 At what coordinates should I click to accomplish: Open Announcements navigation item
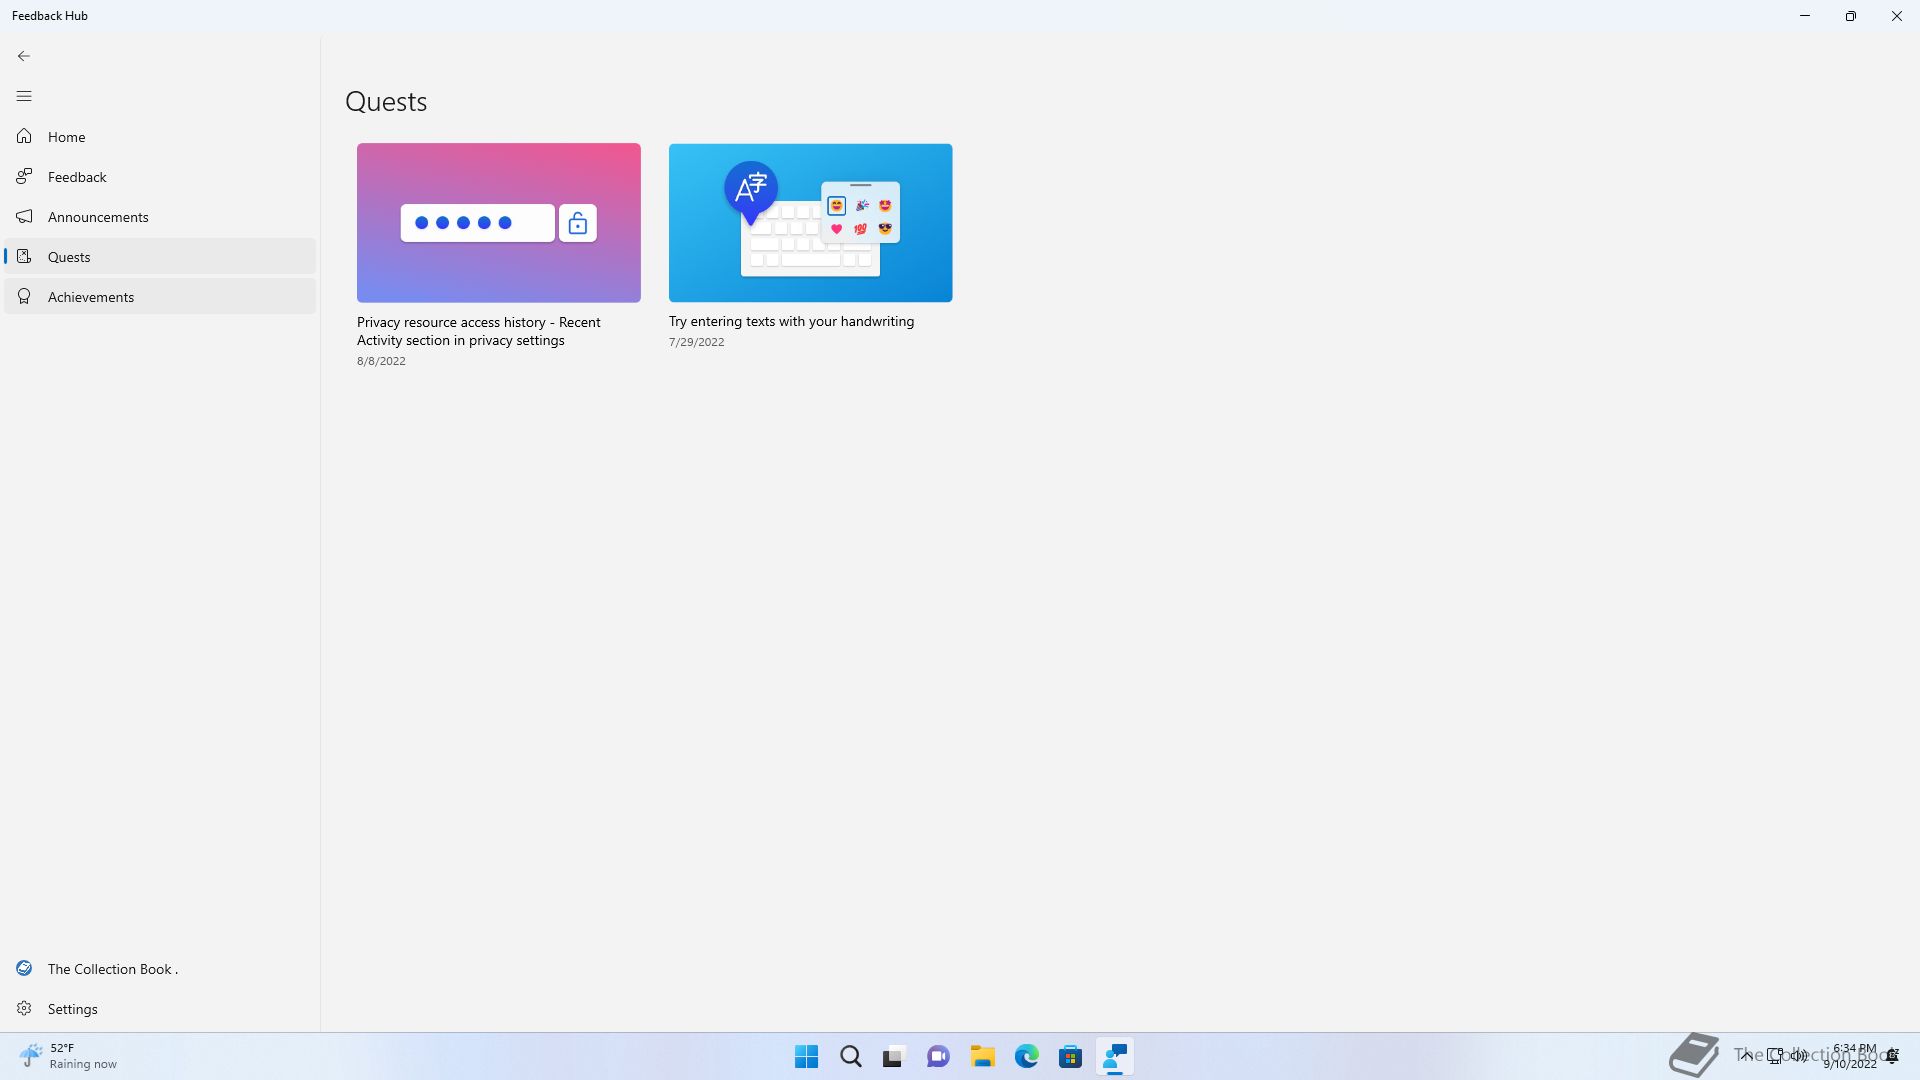click(160, 216)
